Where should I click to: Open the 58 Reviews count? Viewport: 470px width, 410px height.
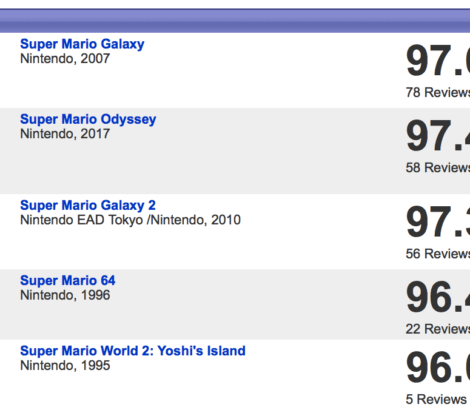(438, 168)
